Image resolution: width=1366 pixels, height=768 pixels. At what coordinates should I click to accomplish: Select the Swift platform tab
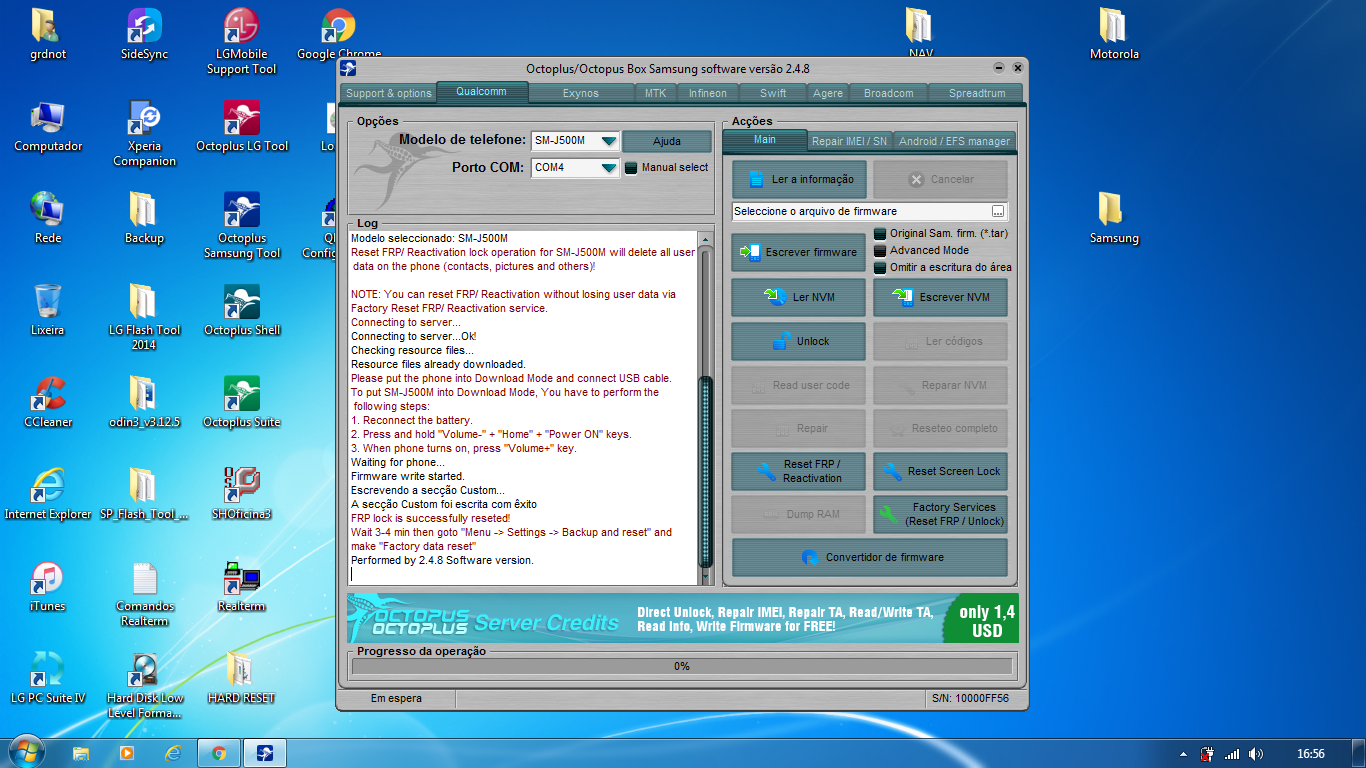773,93
